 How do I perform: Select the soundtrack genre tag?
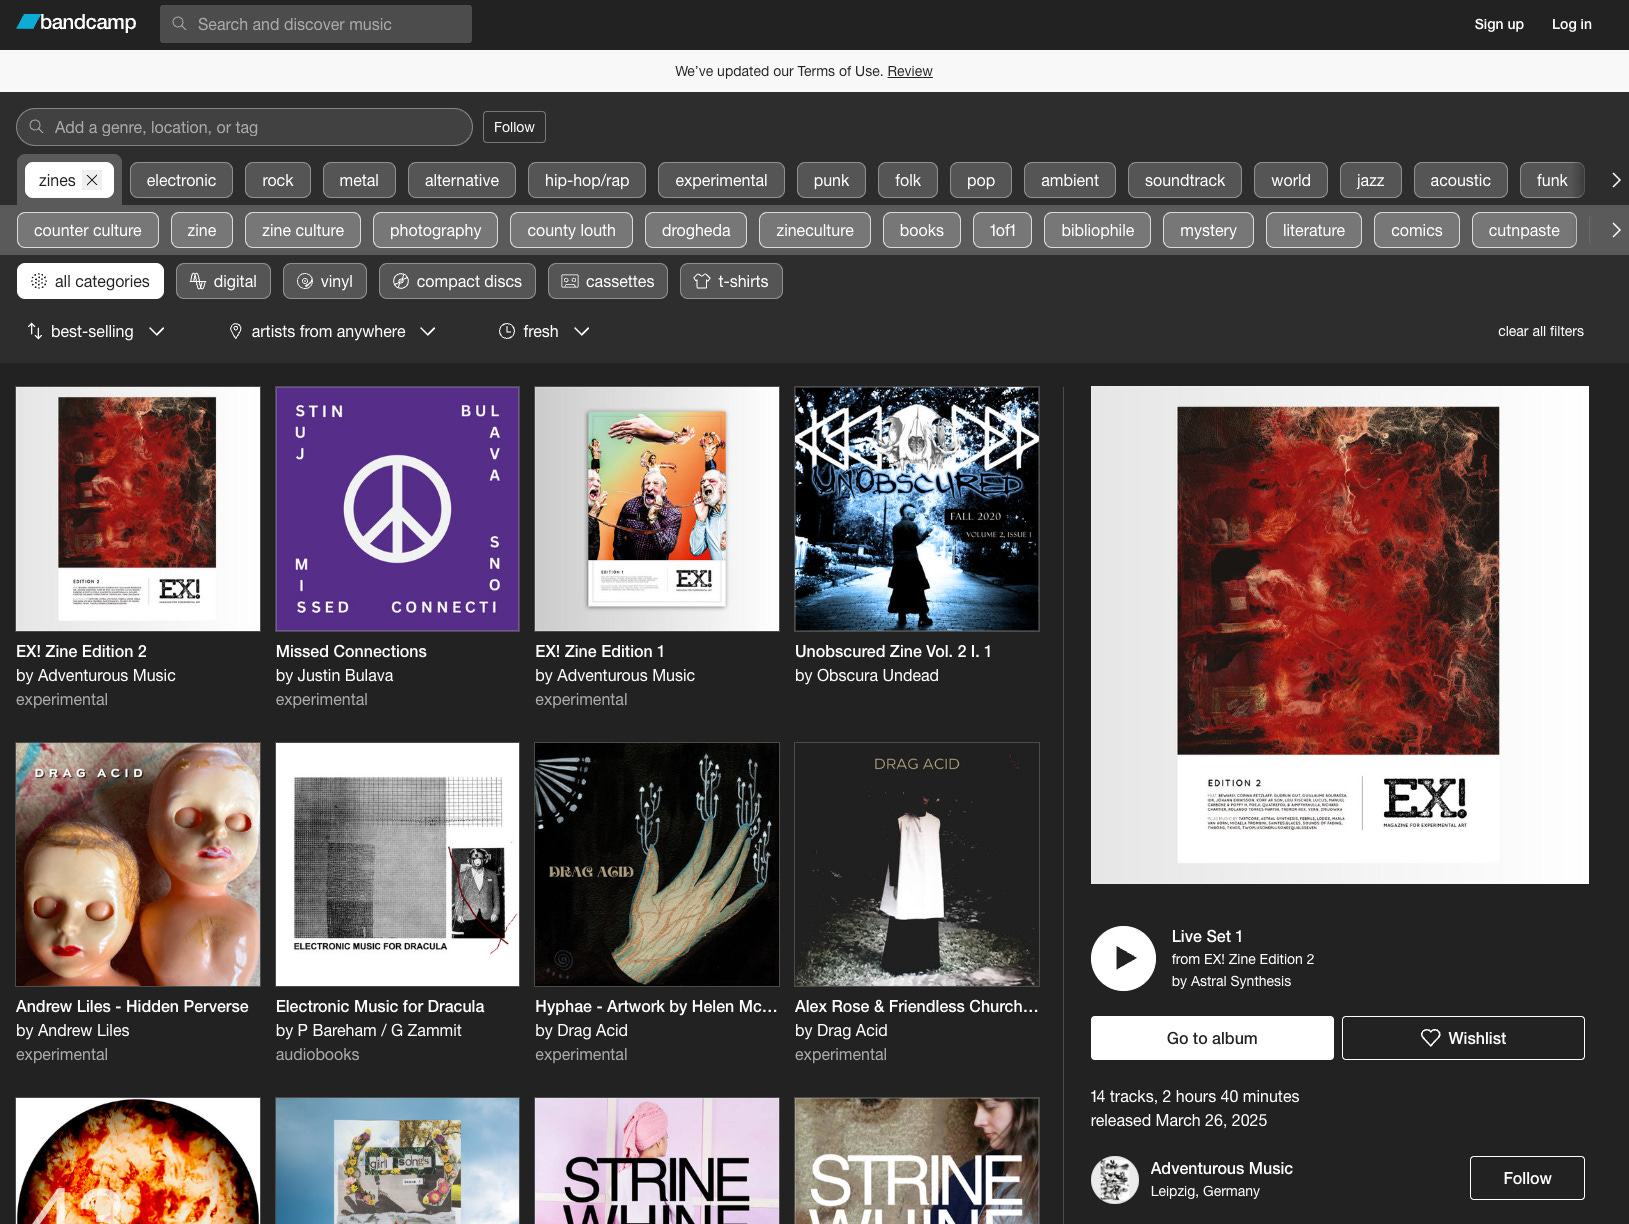tap(1185, 180)
